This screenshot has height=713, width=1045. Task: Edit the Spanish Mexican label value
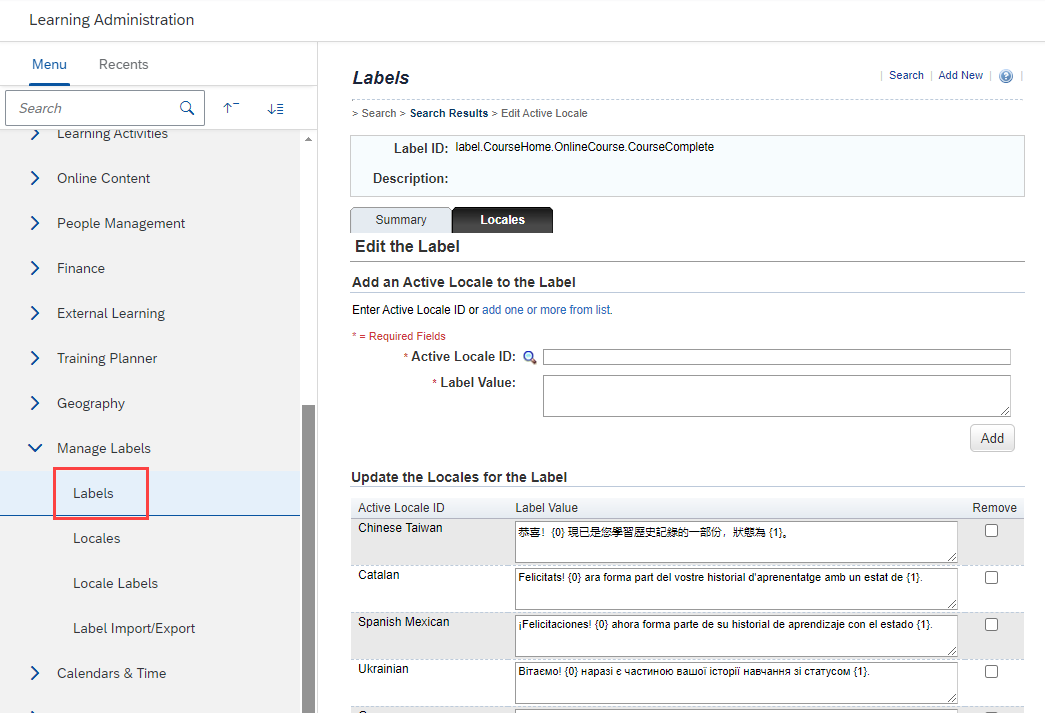(736, 636)
